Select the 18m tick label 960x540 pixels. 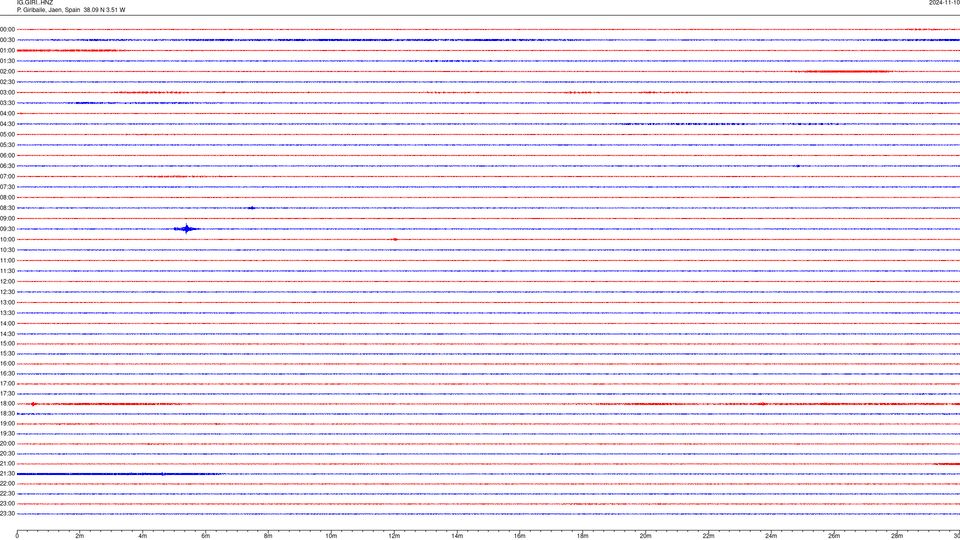(x=583, y=536)
